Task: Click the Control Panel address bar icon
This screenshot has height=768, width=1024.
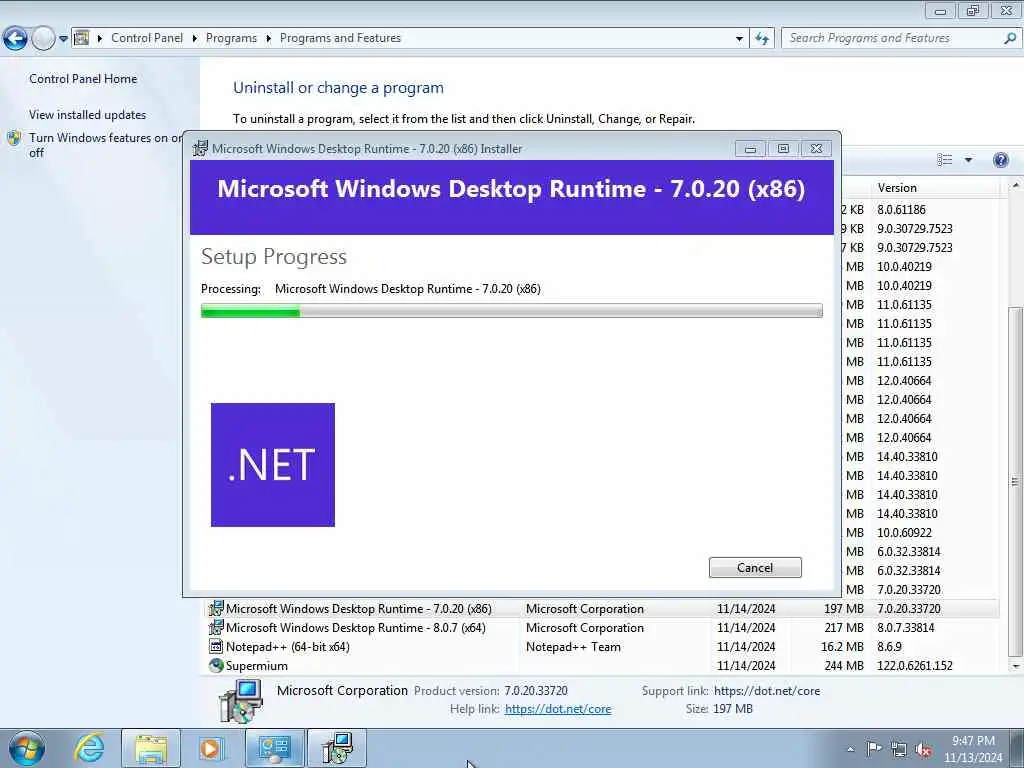Action: [x=82, y=38]
